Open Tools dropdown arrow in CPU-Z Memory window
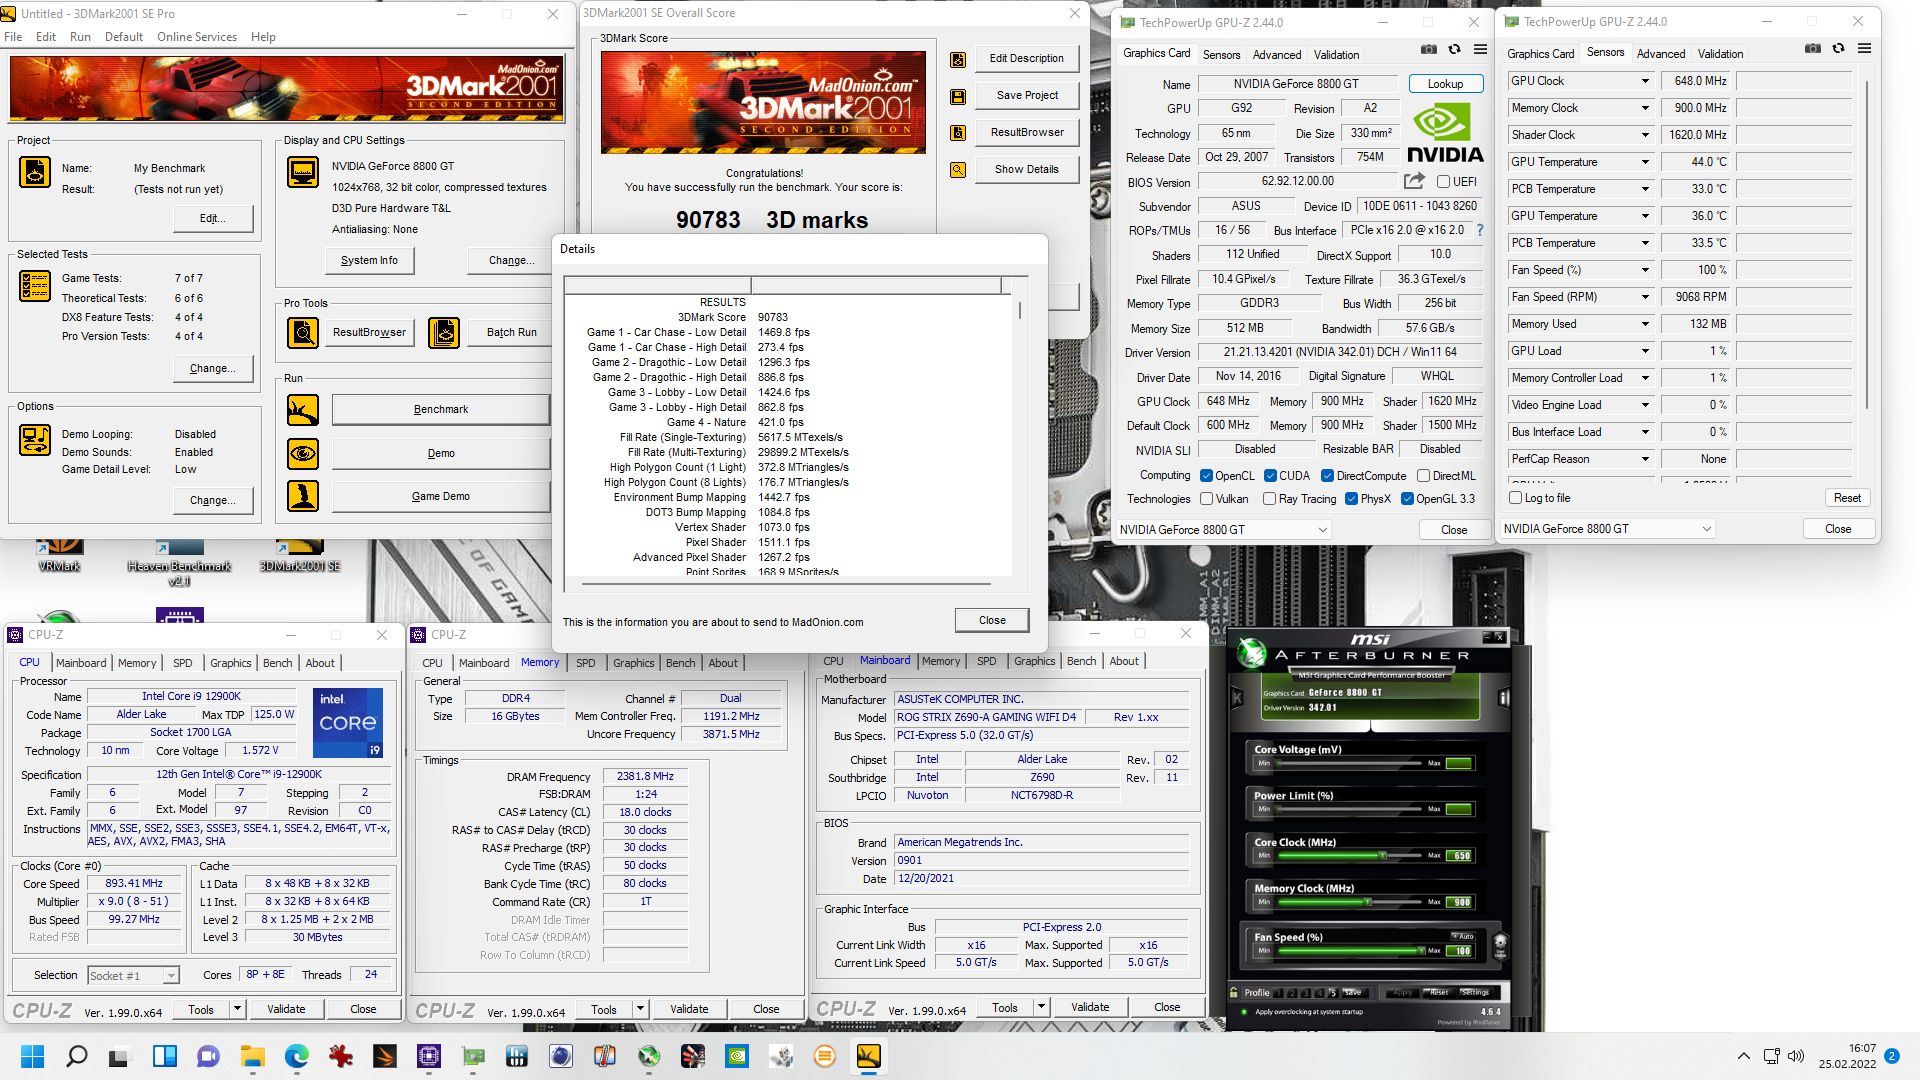The image size is (1920, 1080). coord(640,1009)
